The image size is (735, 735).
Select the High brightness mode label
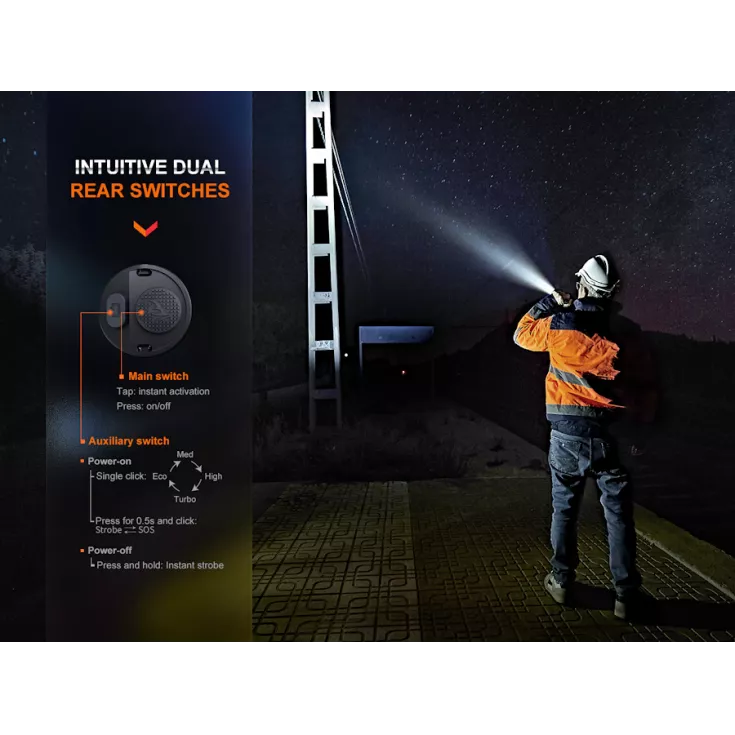click(213, 477)
